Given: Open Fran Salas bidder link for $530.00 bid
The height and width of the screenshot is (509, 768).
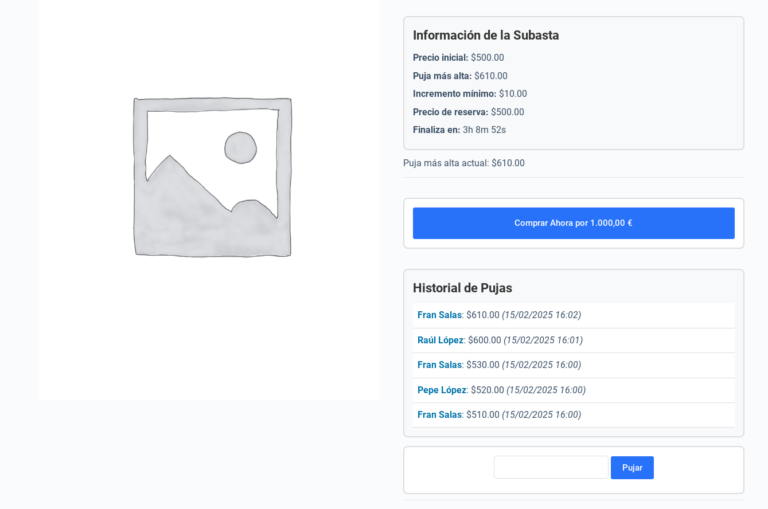Looking at the screenshot, I should click(x=439, y=365).
